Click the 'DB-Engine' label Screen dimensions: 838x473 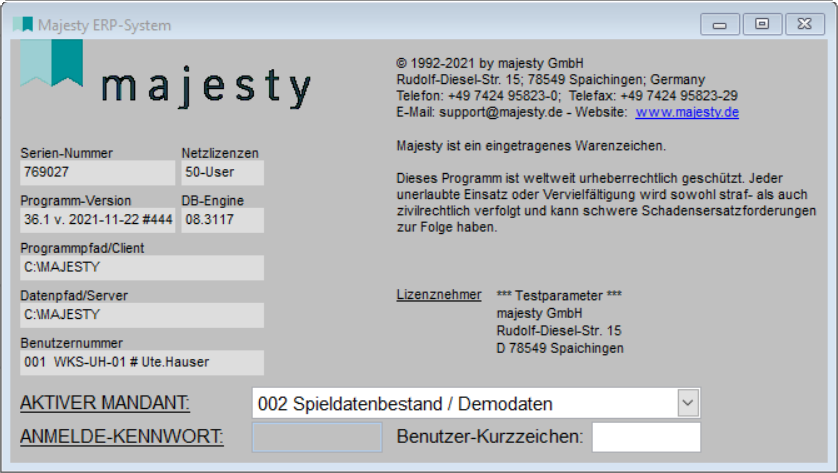pos(213,201)
